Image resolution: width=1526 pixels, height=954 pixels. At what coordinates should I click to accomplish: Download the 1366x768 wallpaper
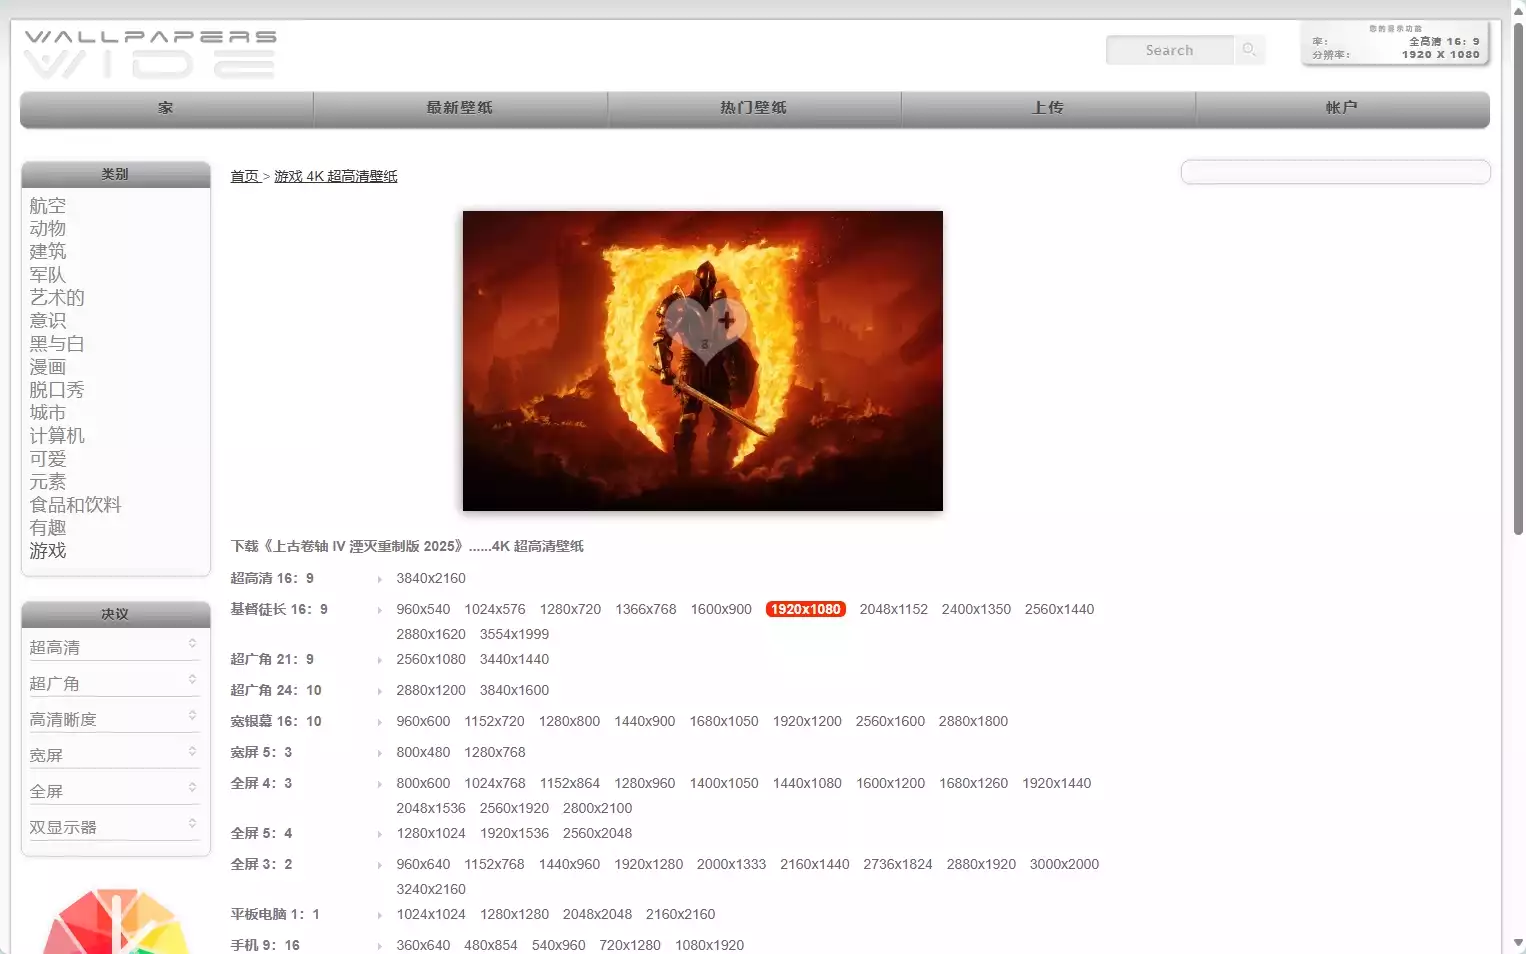pyautogui.click(x=646, y=609)
